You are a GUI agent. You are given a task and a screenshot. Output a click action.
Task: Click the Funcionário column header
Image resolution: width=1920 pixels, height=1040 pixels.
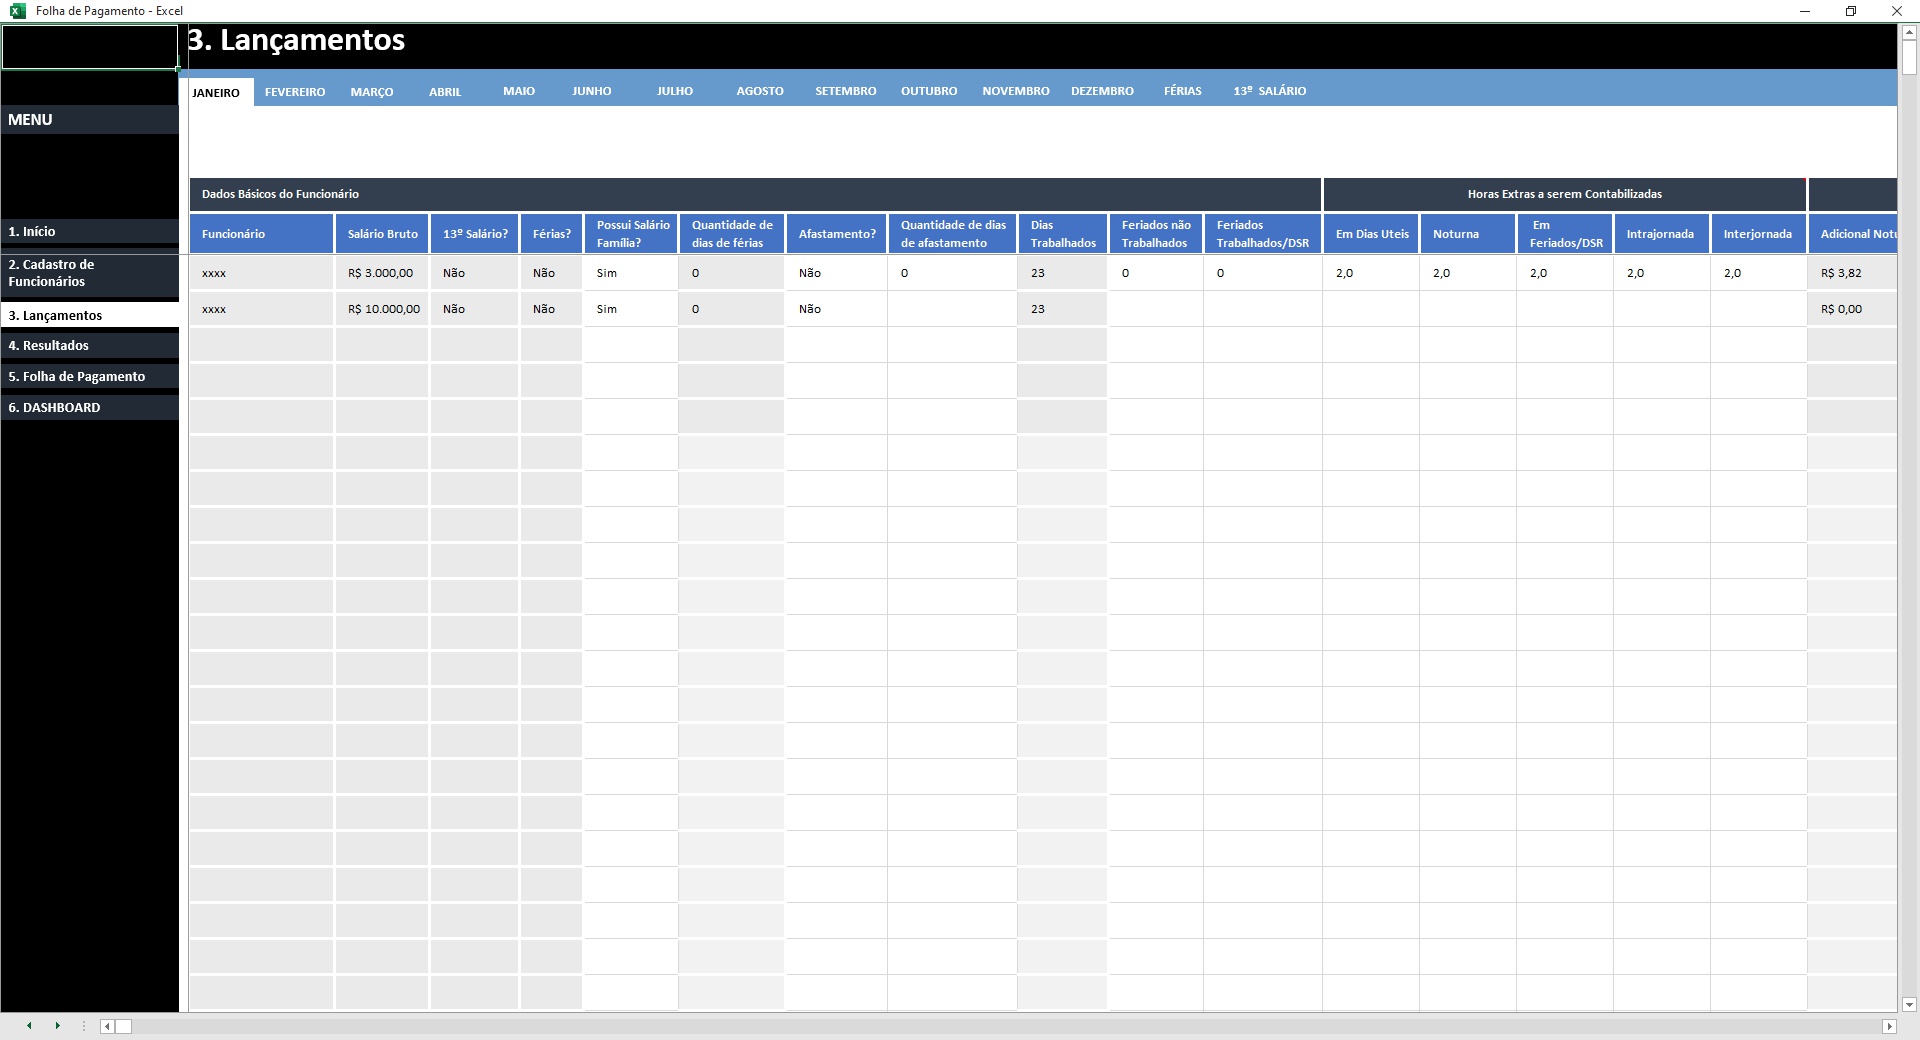262,234
